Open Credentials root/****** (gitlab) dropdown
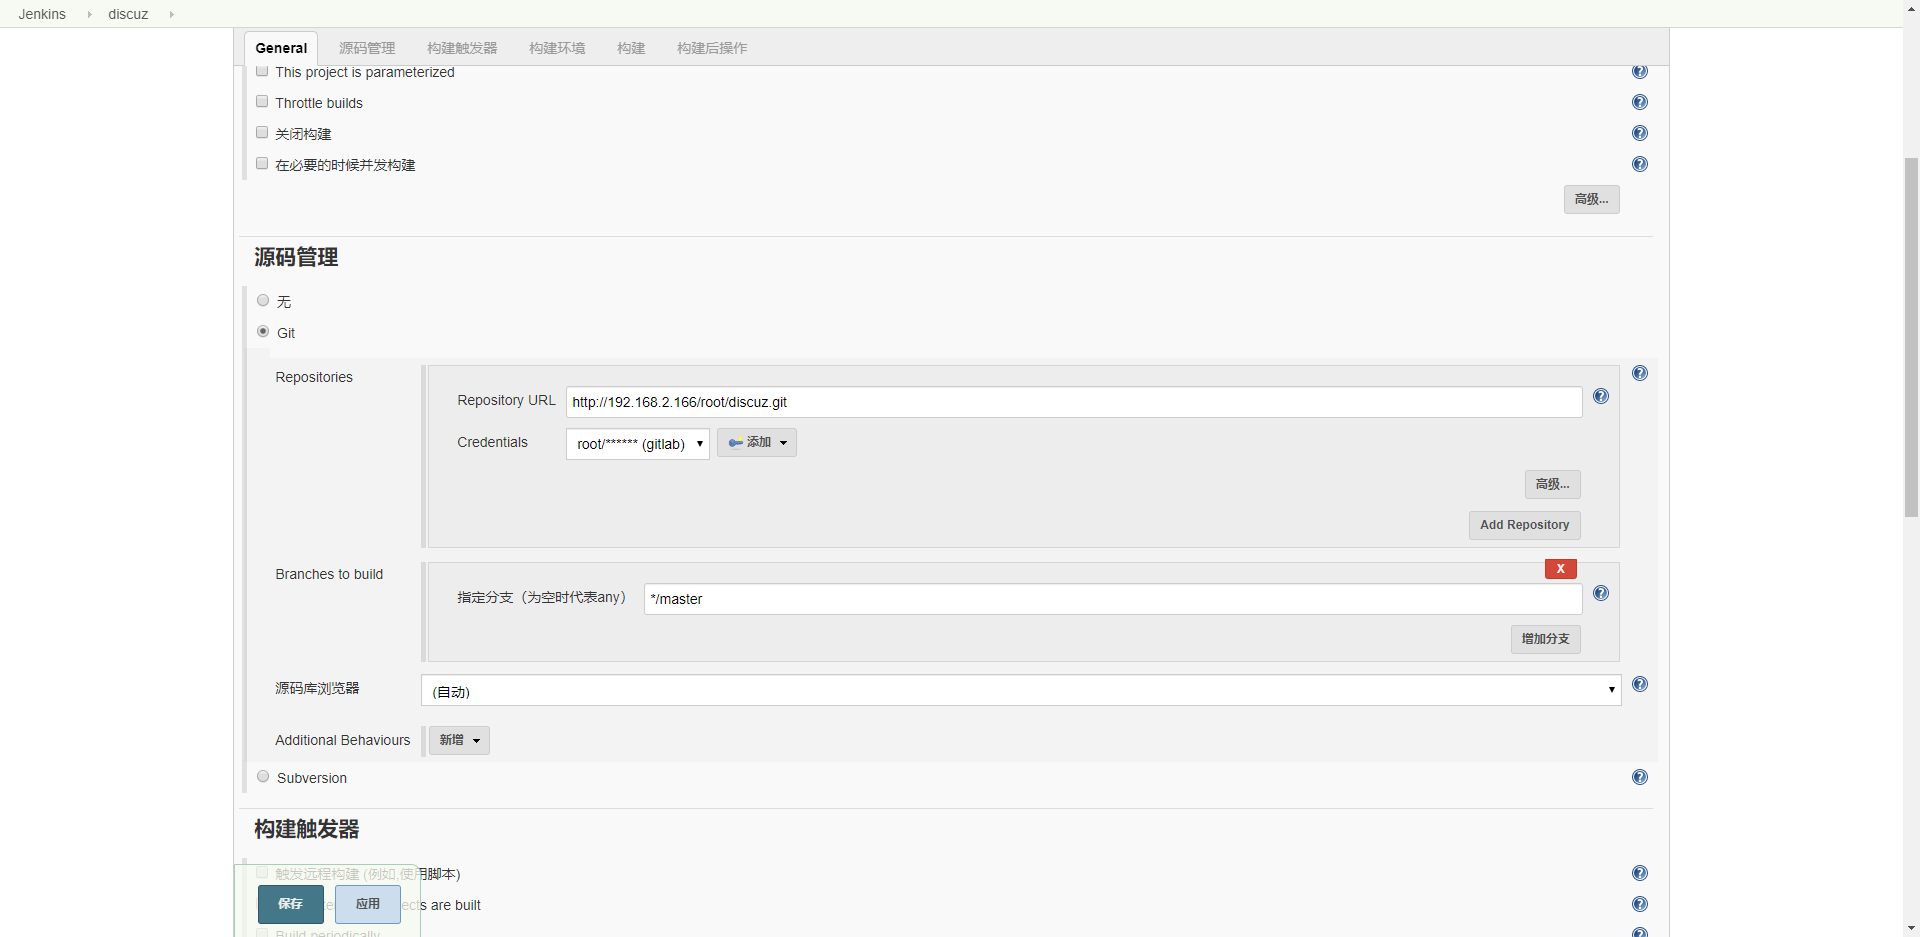Image resolution: width=1920 pixels, height=937 pixels. pyautogui.click(x=638, y=444)
